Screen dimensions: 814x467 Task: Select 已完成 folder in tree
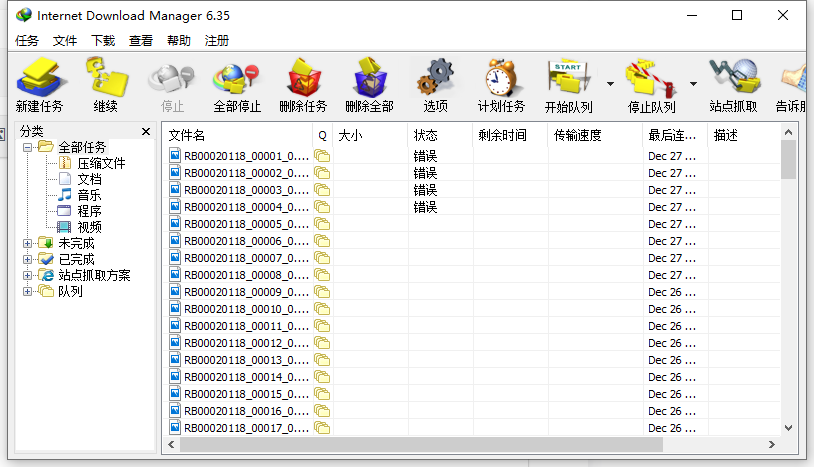pyautogui.click(x=76, y=259)
